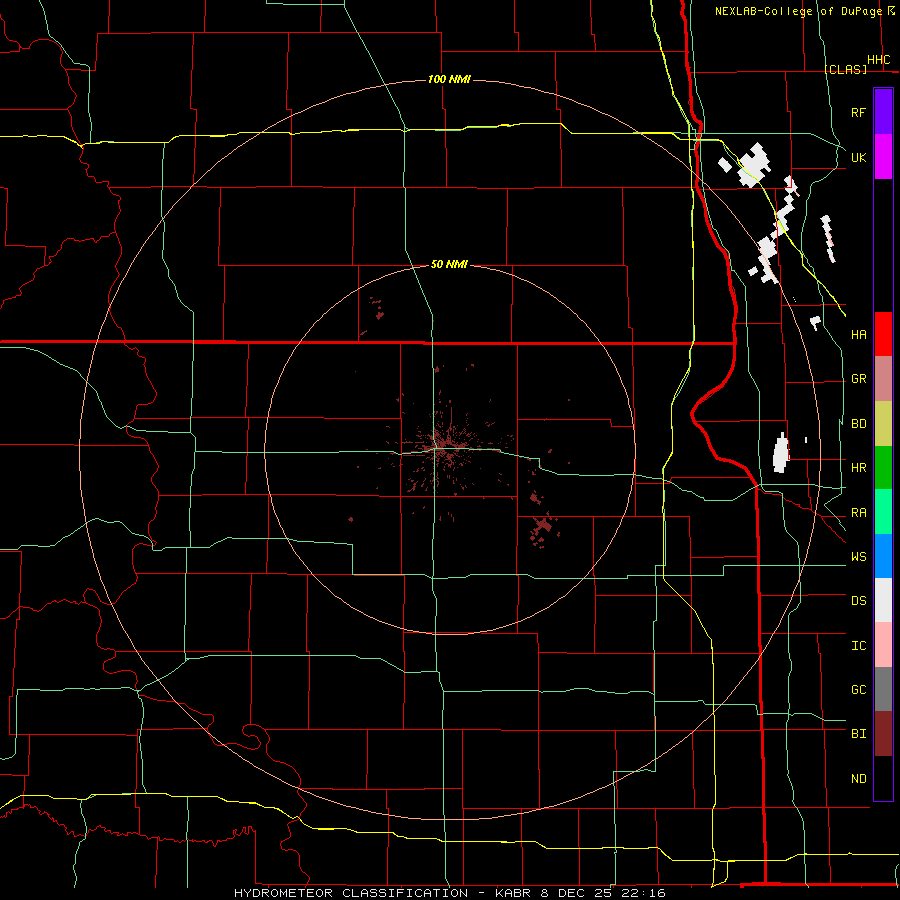Click the HR legend label
Image resolution: width=900 pixels, height=900 pixels.
coord(858,468)
